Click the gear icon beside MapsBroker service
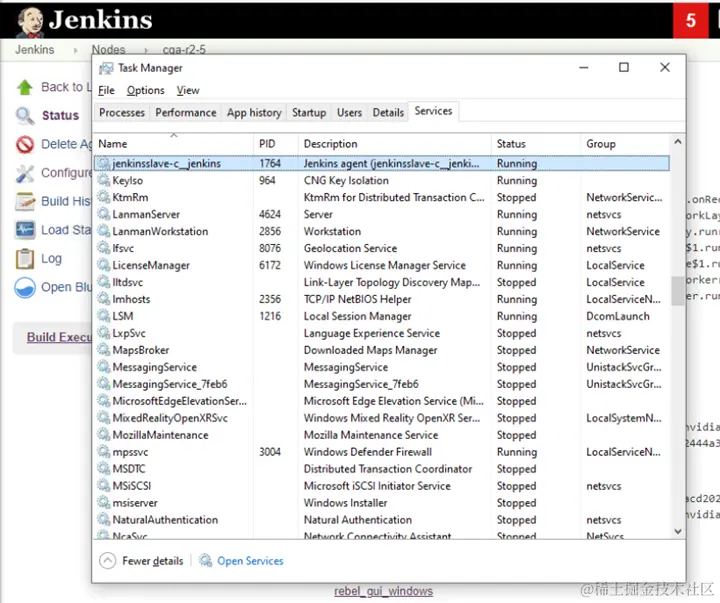Image resolution: width=720 pixels, height=603 pixels. (104, 349)
